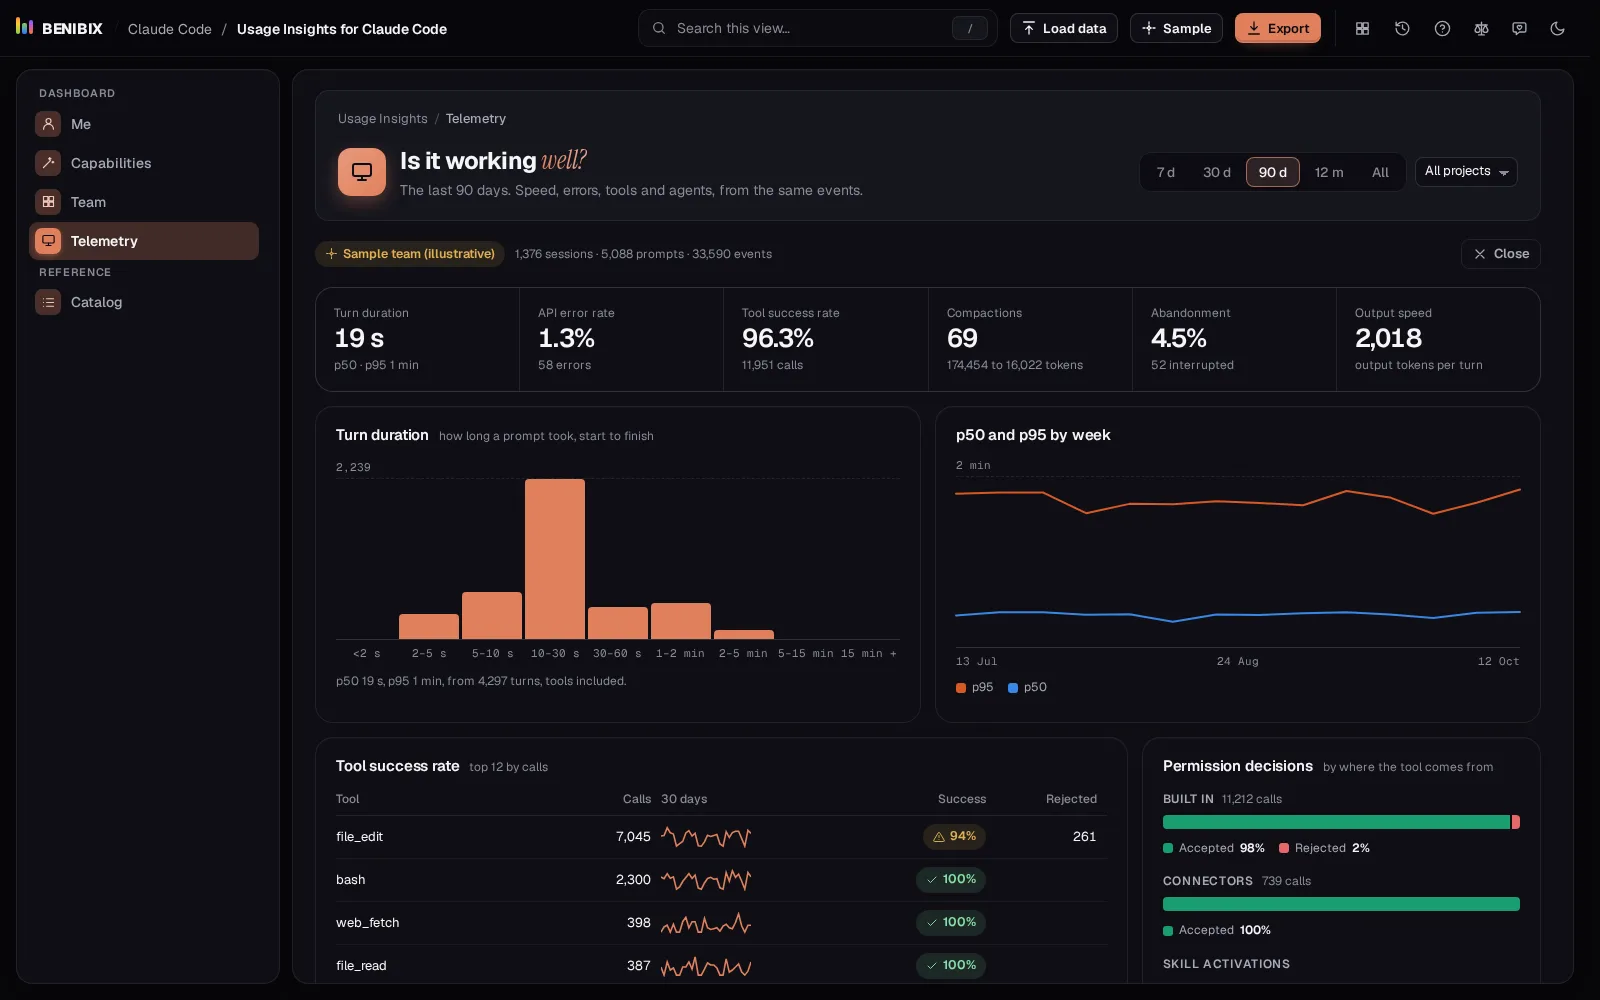Open the All projects dropdown
The image size is (1600, 1000).
pyautogui.click(x=1466, y=172)
